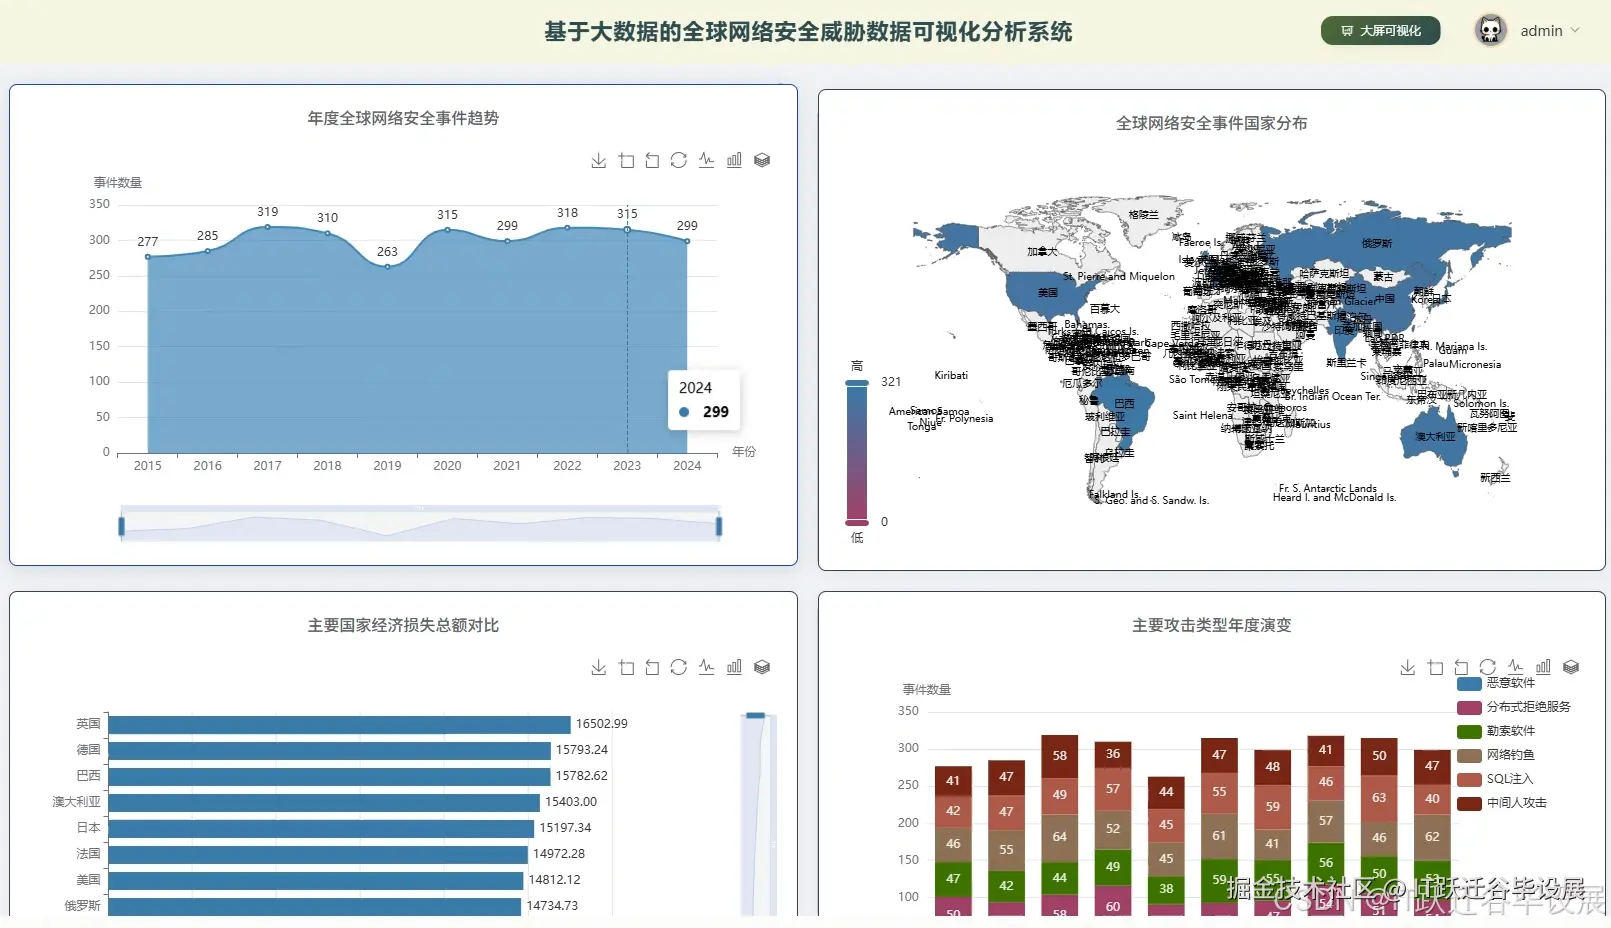
Task: Hide the 勒索软件 series via legend
Action: [x=1496, y=731]
